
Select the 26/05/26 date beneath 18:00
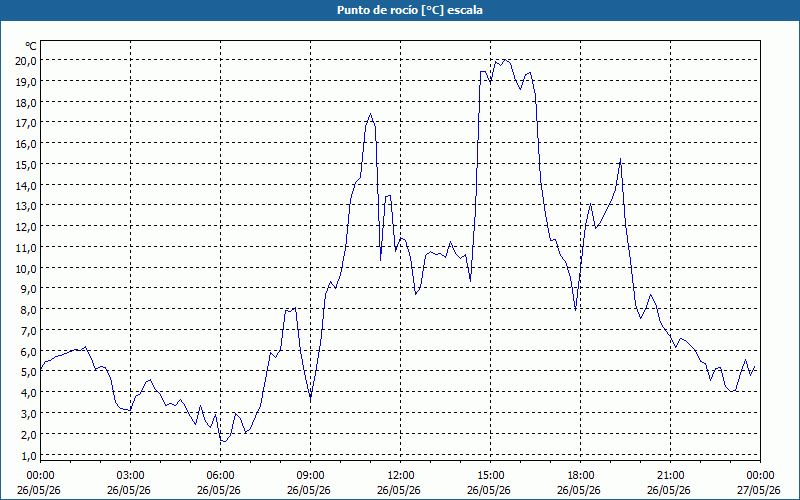coord(579,490)
